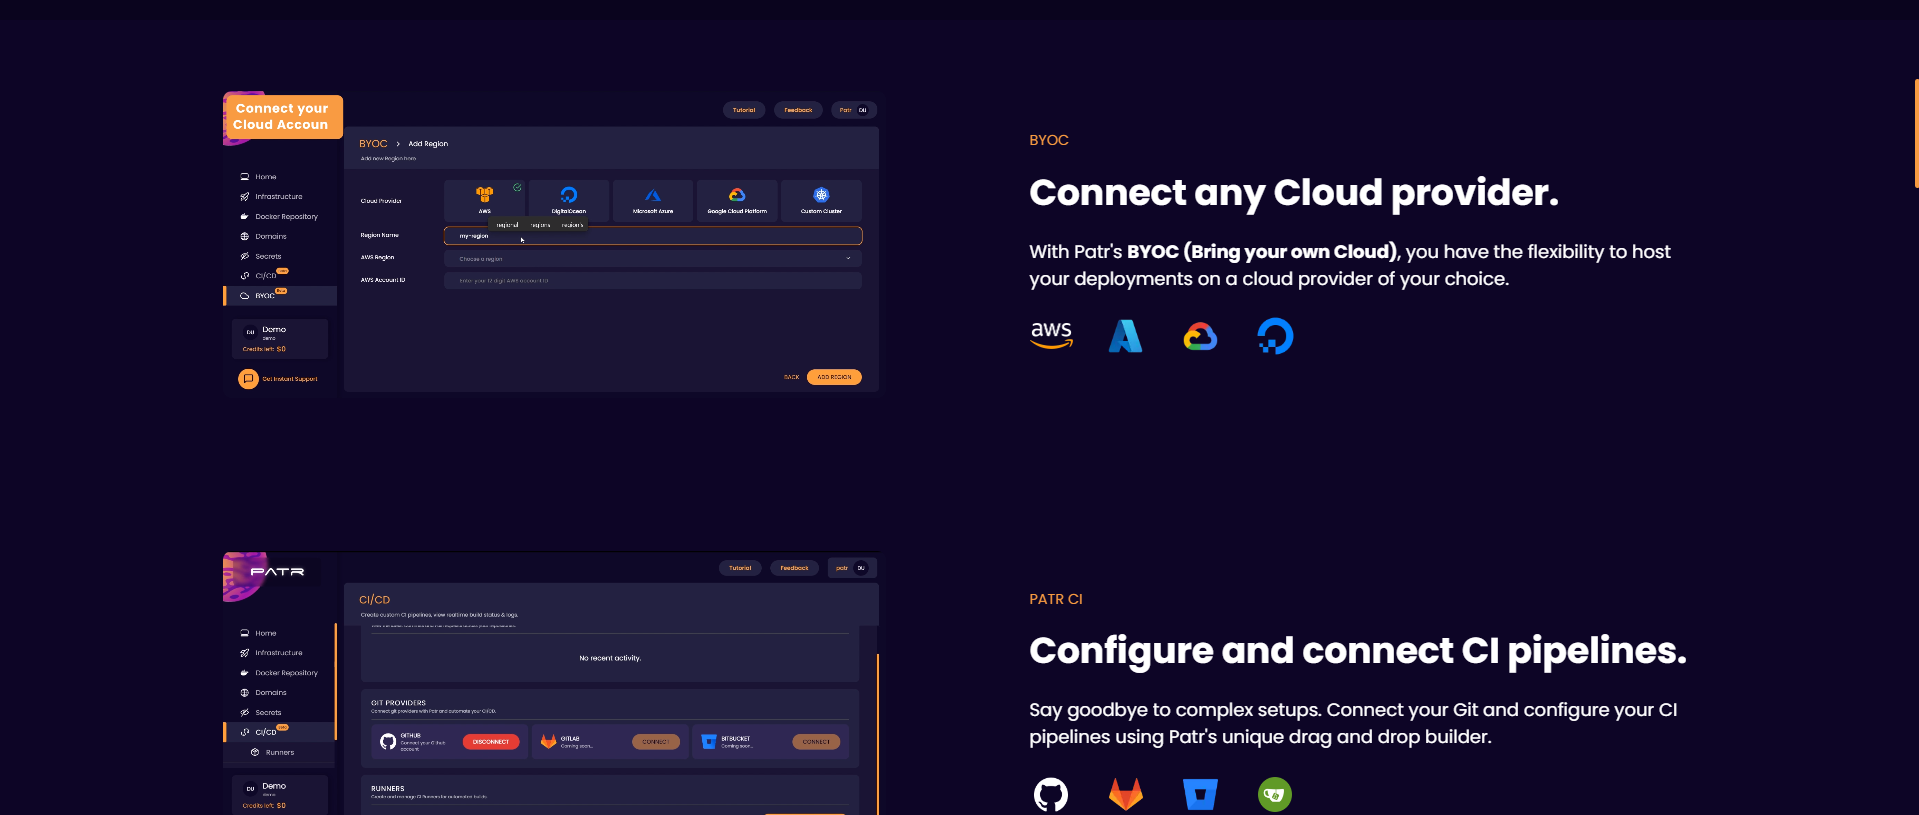The image size is (1919, 815).
Task: Click the No recent activity text
Action: [610, 658]
